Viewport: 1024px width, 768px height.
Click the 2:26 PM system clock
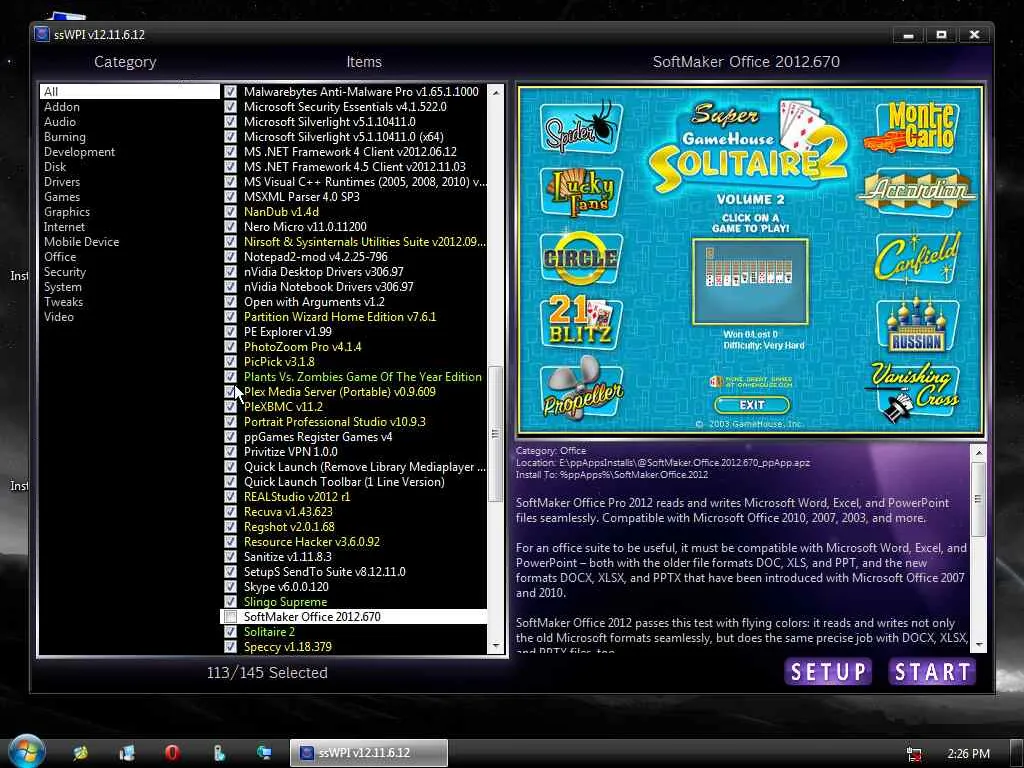click(968, 754)
